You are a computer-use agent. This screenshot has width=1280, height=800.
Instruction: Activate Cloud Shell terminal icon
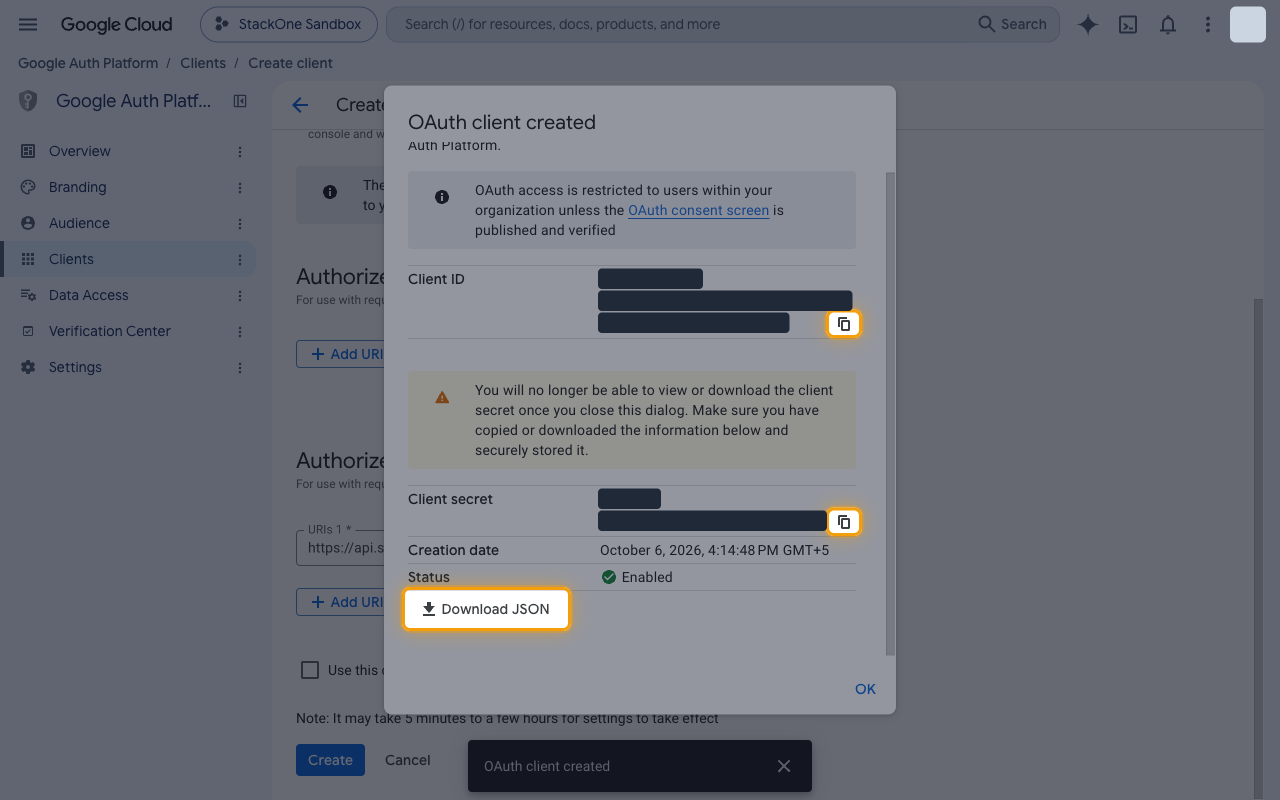(x=1128, y=25)
